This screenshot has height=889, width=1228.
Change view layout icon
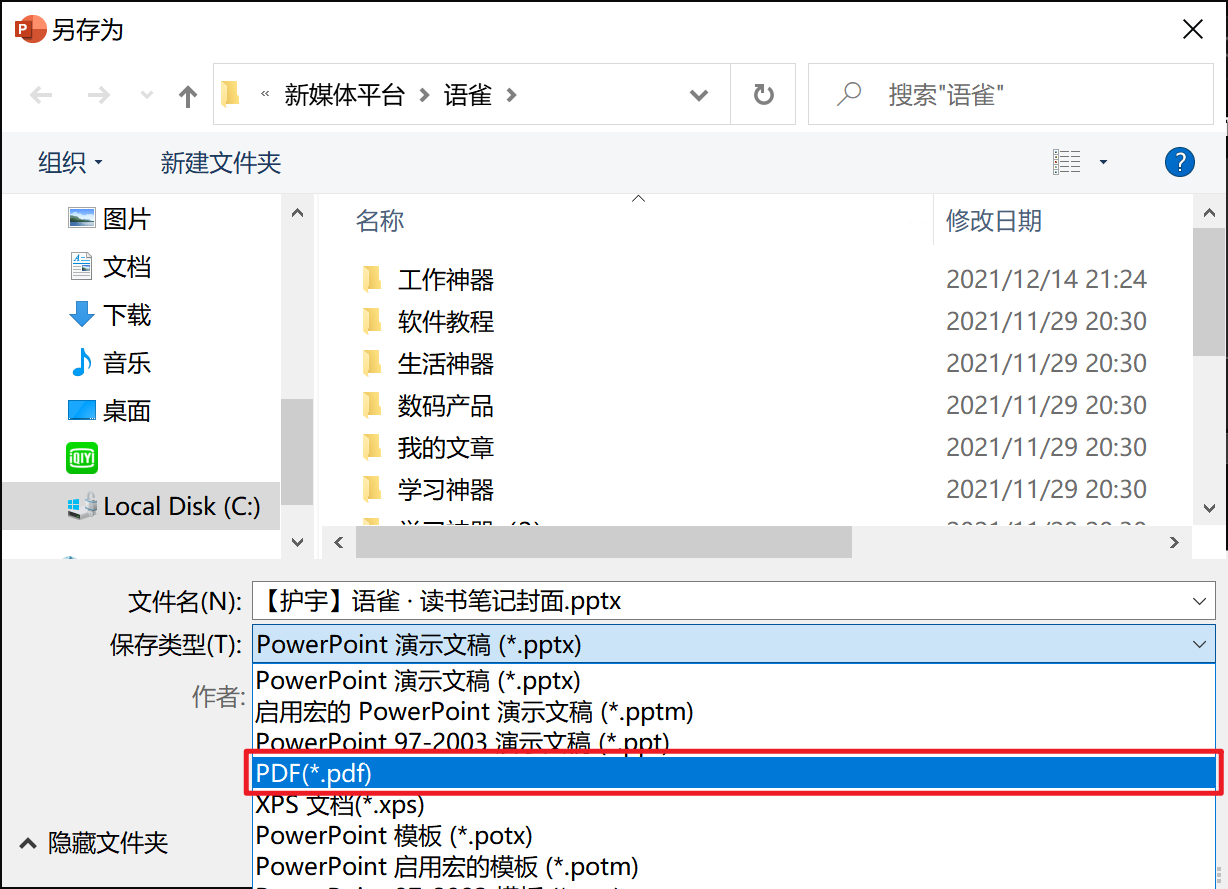[x=1067, y=161]
